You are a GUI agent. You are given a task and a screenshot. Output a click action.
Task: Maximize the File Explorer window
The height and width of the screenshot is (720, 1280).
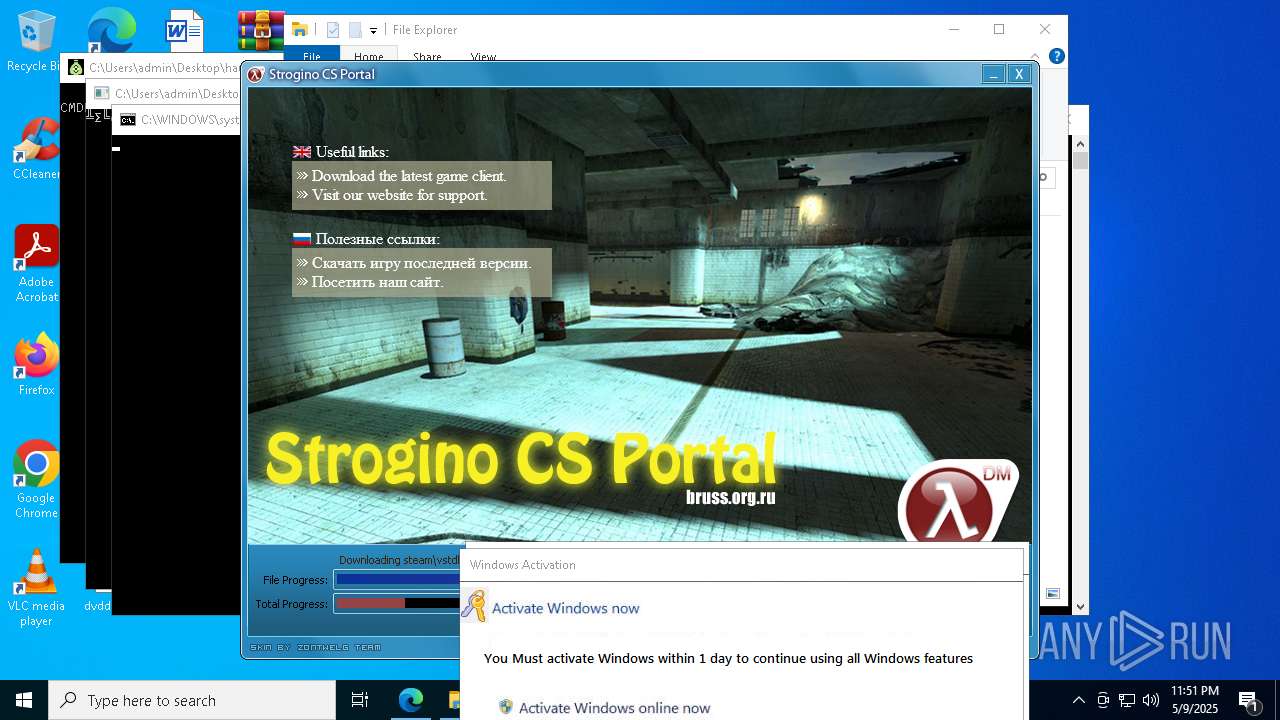coord(999,29)
